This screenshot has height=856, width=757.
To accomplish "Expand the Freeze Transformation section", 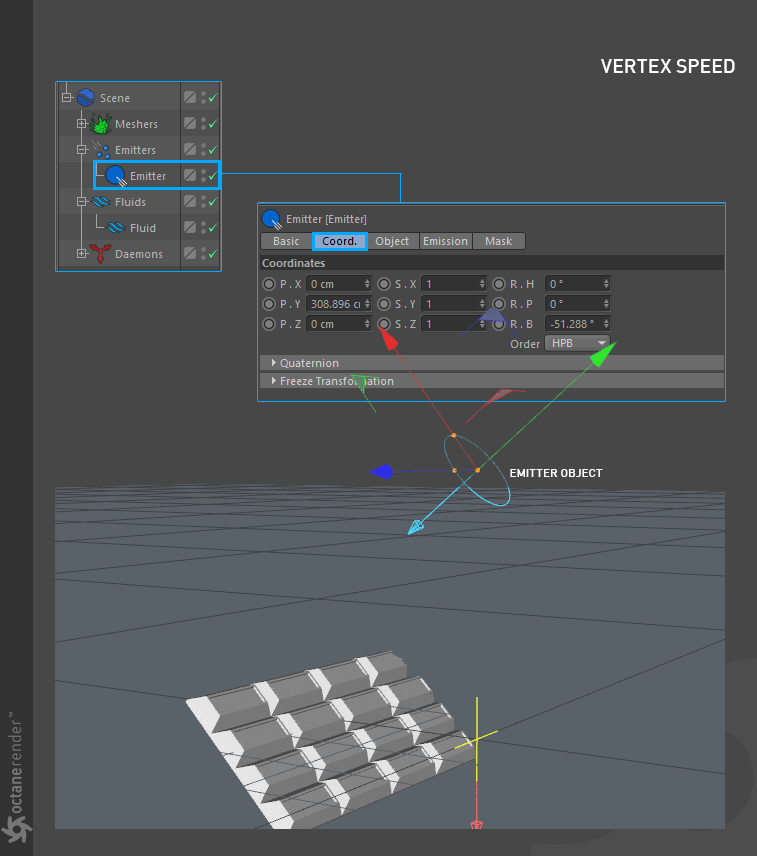I will click(x=273, y=381).
